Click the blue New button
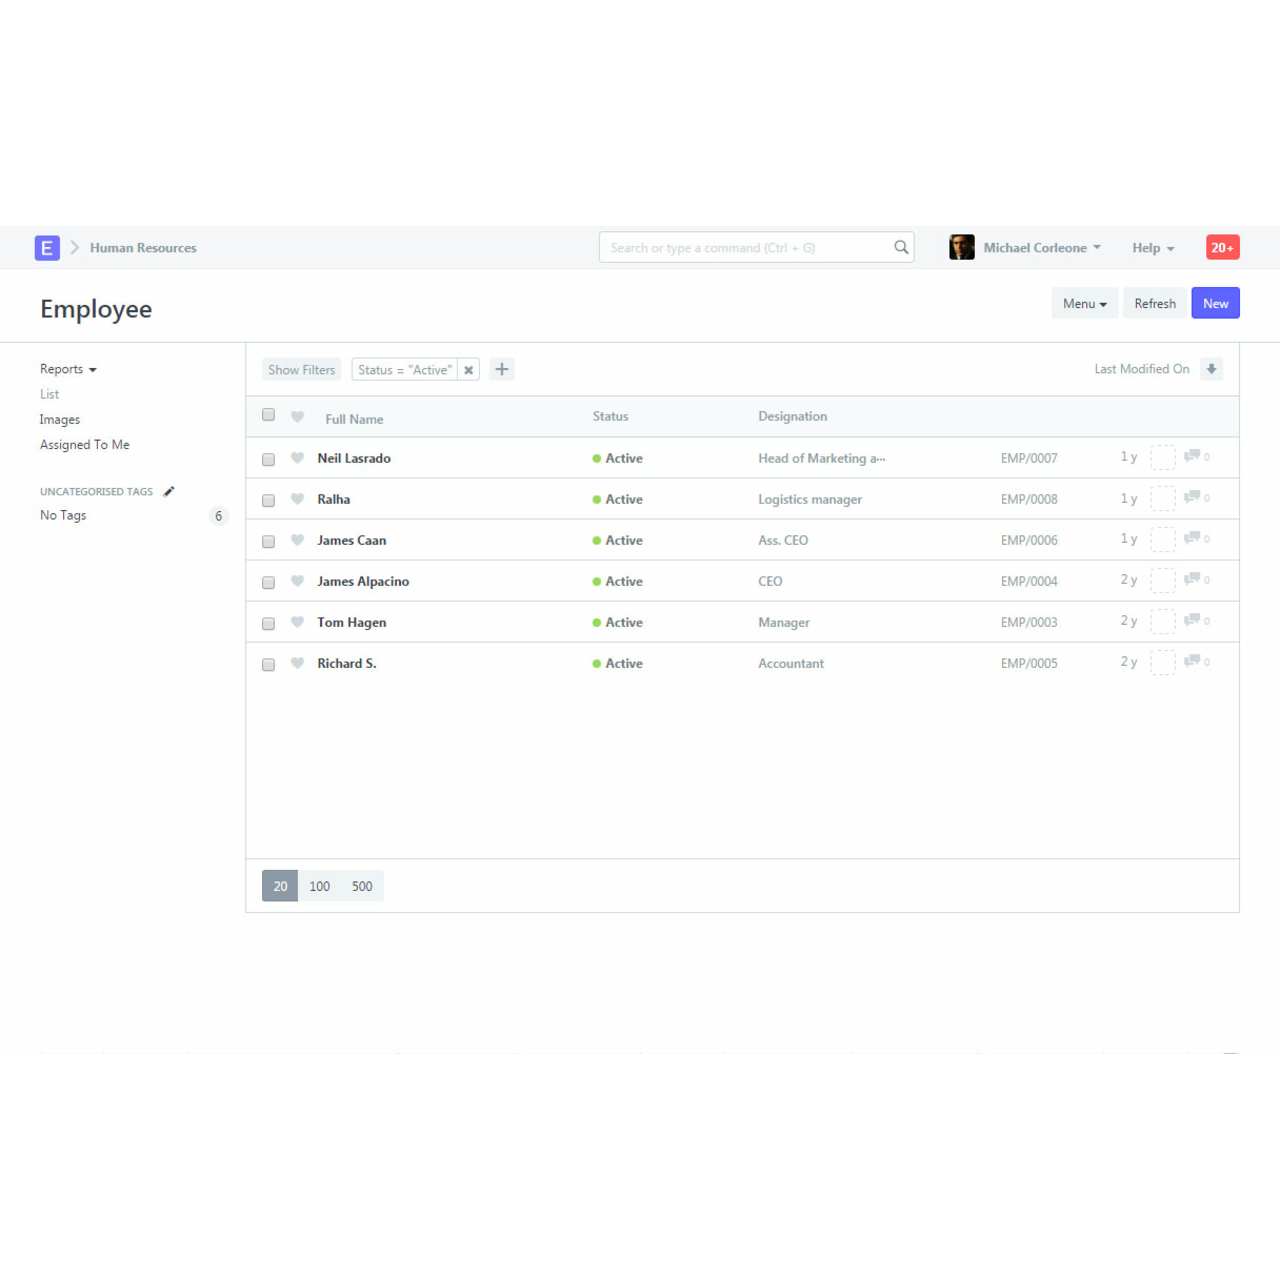 (1215, 304)
